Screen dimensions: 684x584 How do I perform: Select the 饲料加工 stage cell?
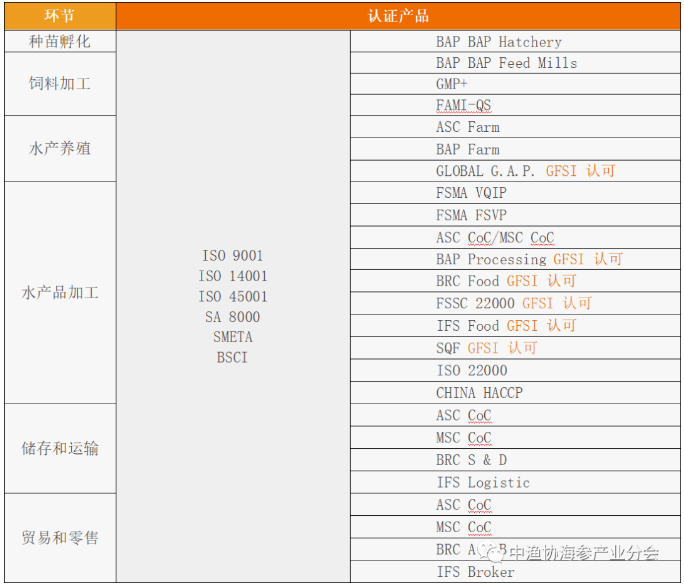coord(60,84)
